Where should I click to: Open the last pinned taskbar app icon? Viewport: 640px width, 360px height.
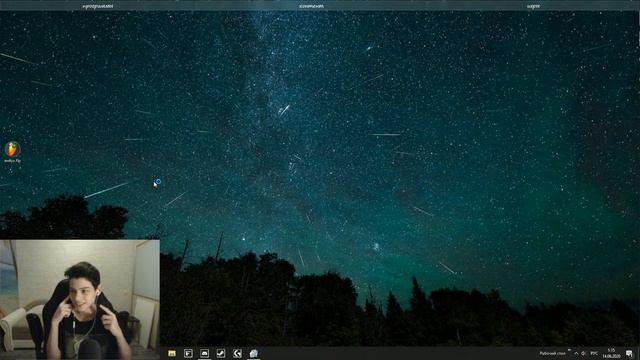pyautogui.click(x=253, y=353)
